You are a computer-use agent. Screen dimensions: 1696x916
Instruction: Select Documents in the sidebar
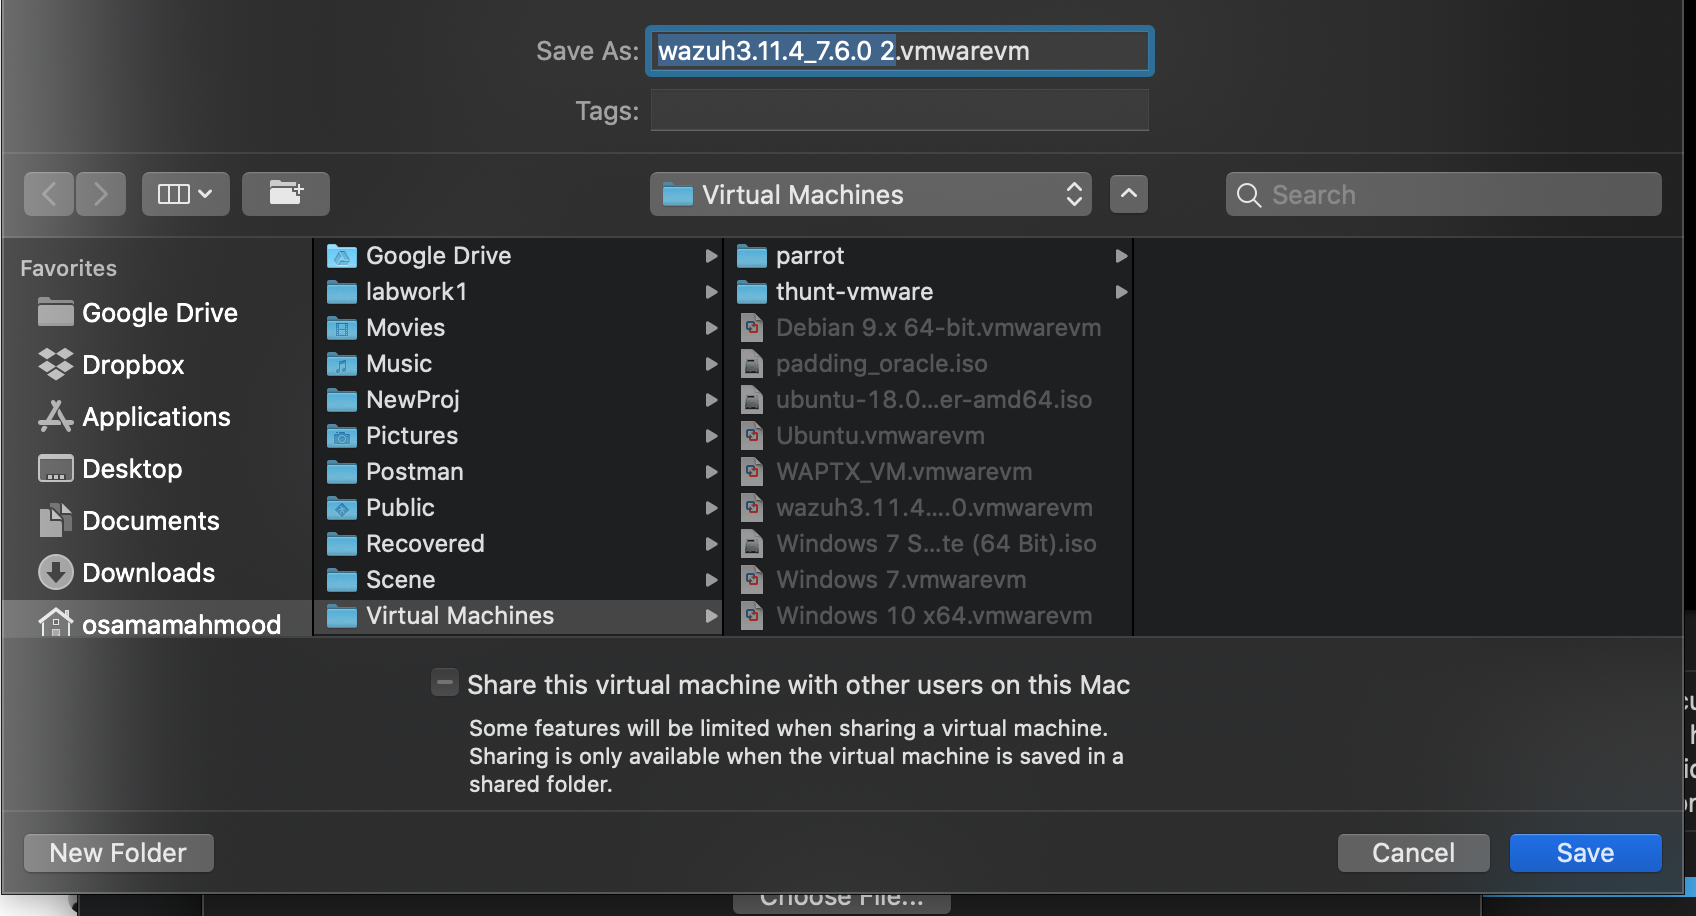[150, 521]
